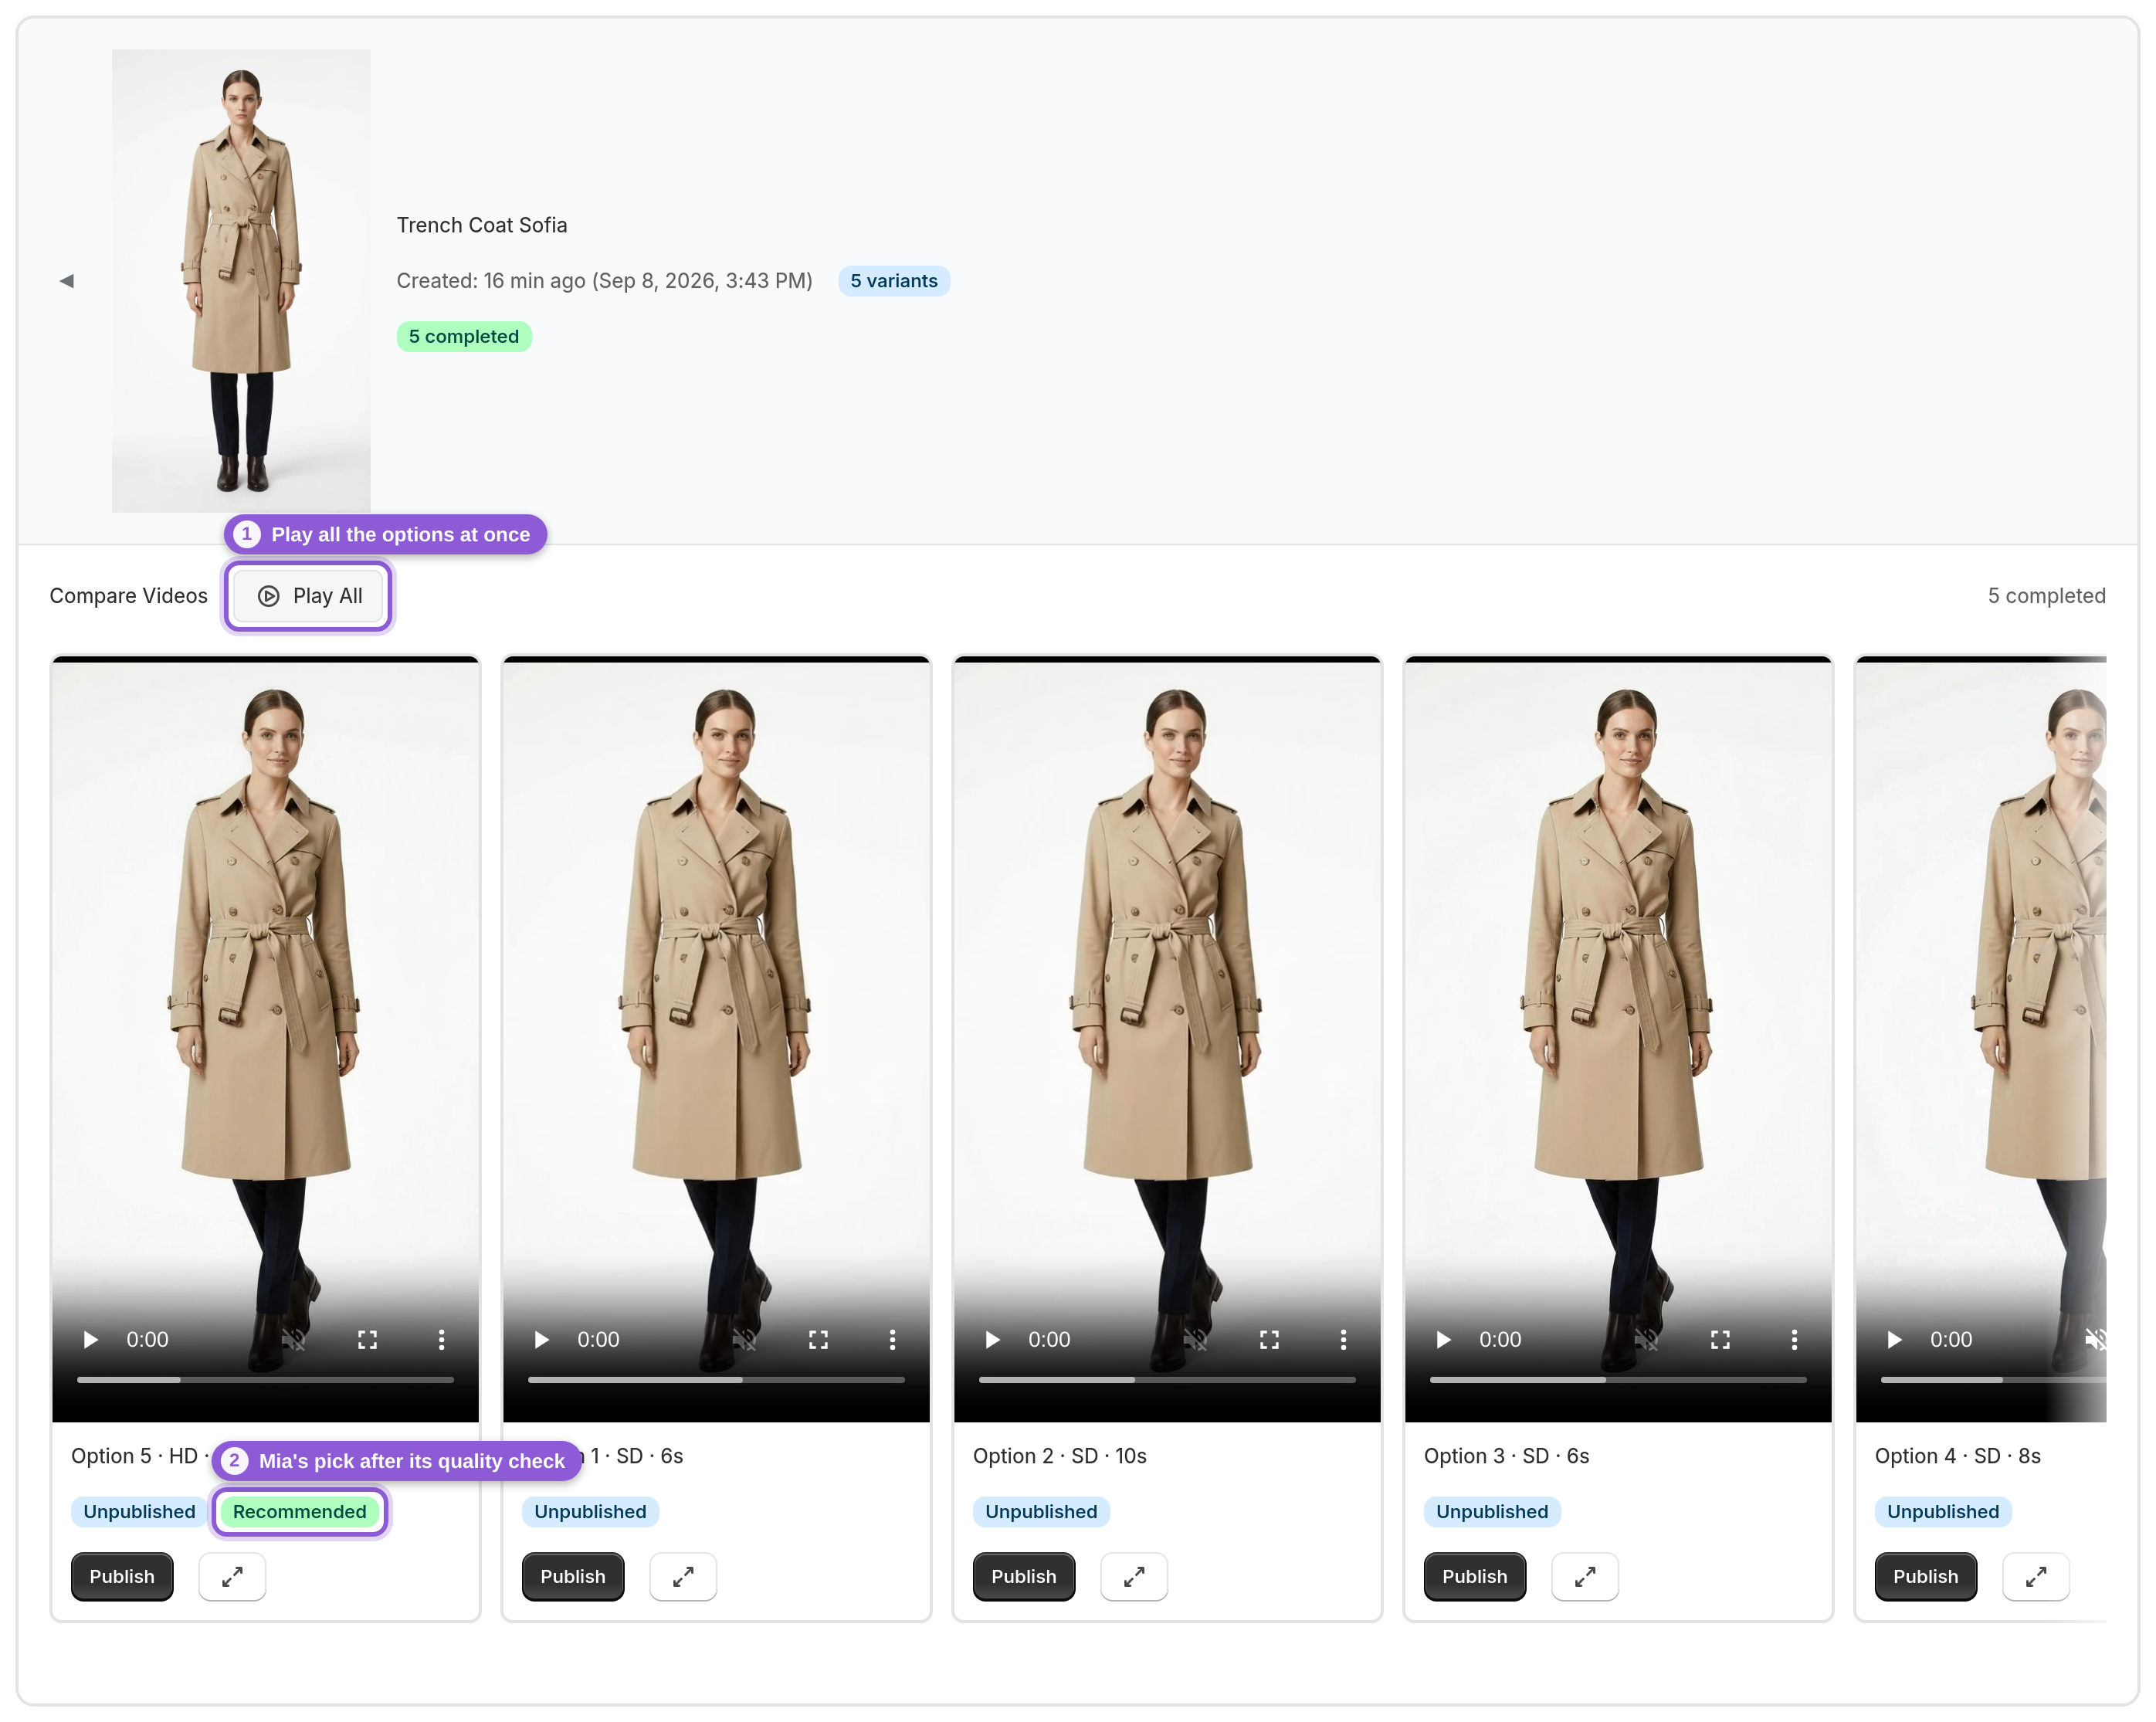Screen dimensions: 2156x1722
Task: Open more options on Option 1 video
Action: pos(892,1339)
